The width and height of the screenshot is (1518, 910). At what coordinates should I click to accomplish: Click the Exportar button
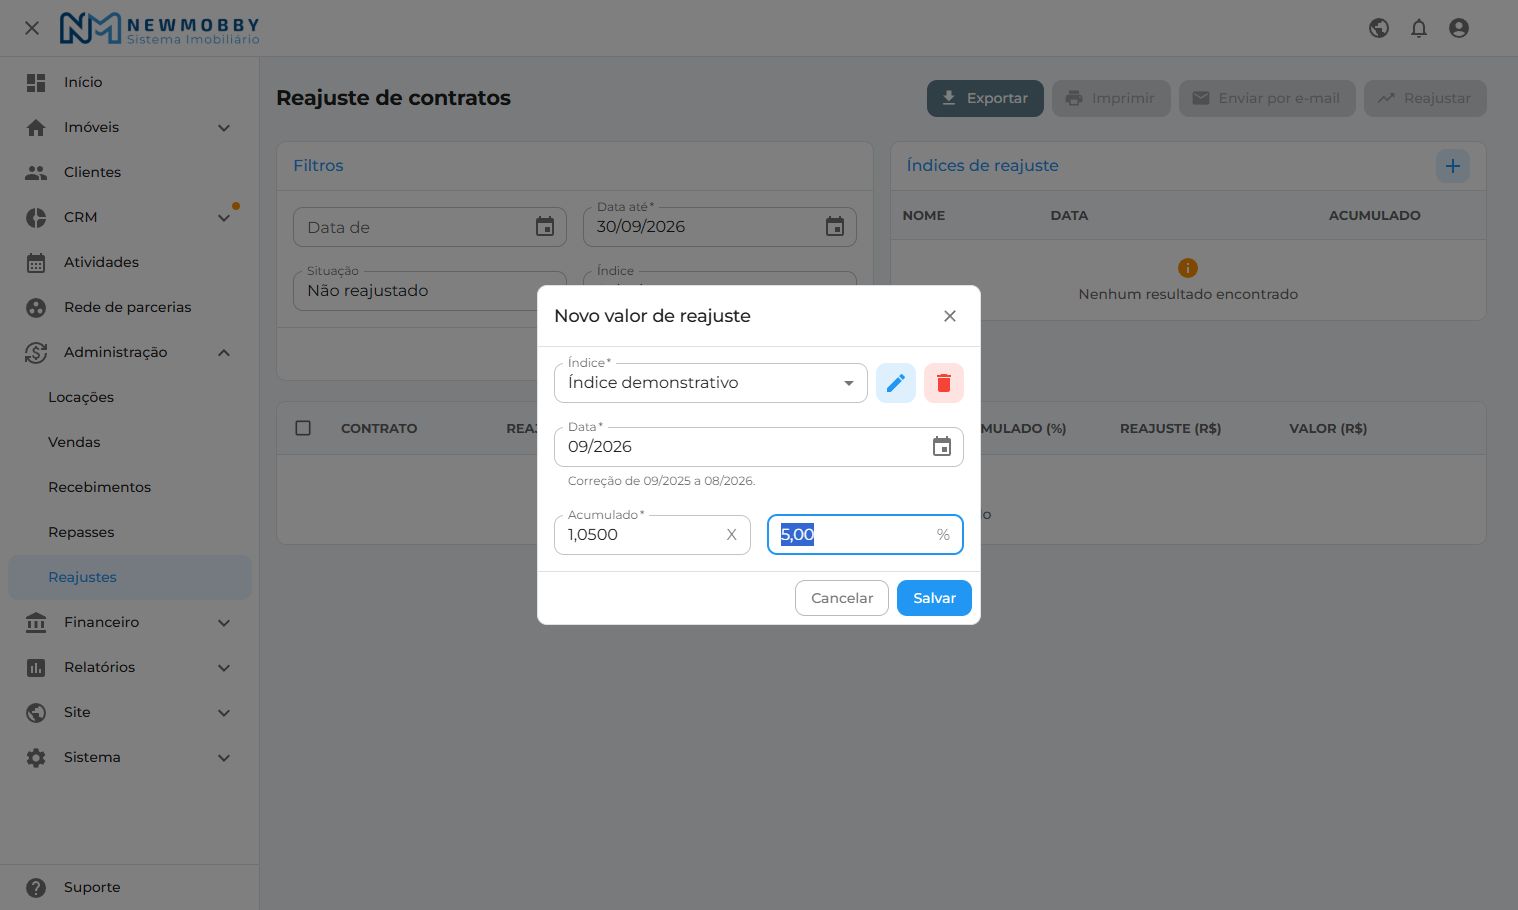click(x=985, y=98)
